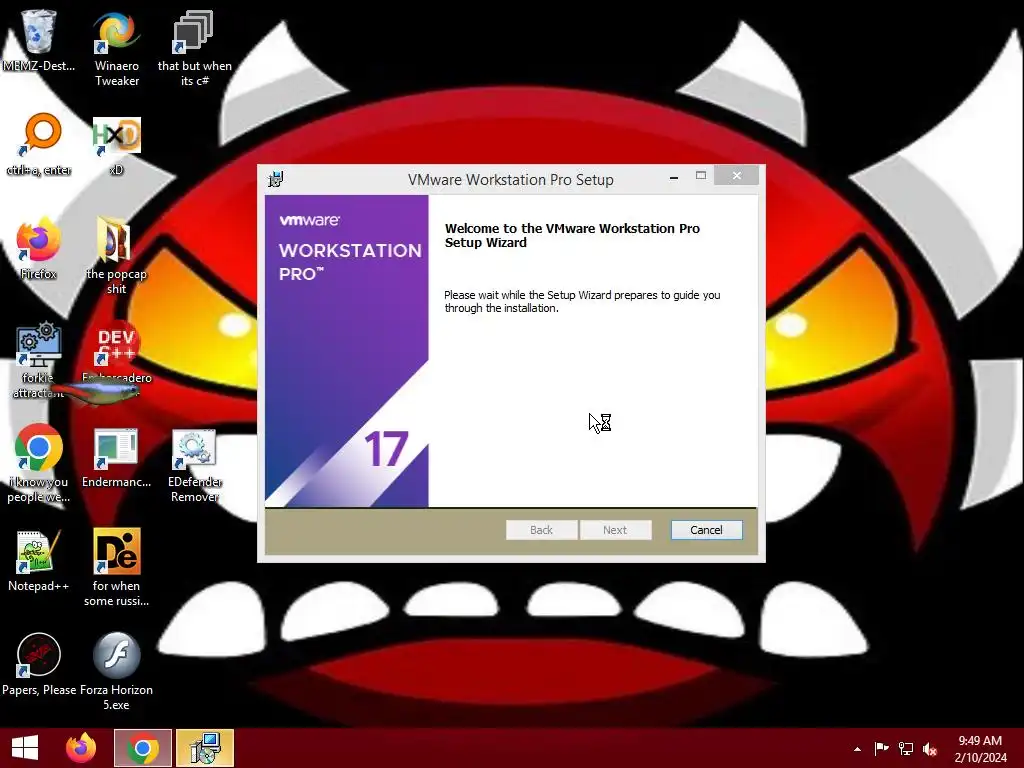Minimize the VMware Setup window
1024x768 pixels.
point(673,176)
